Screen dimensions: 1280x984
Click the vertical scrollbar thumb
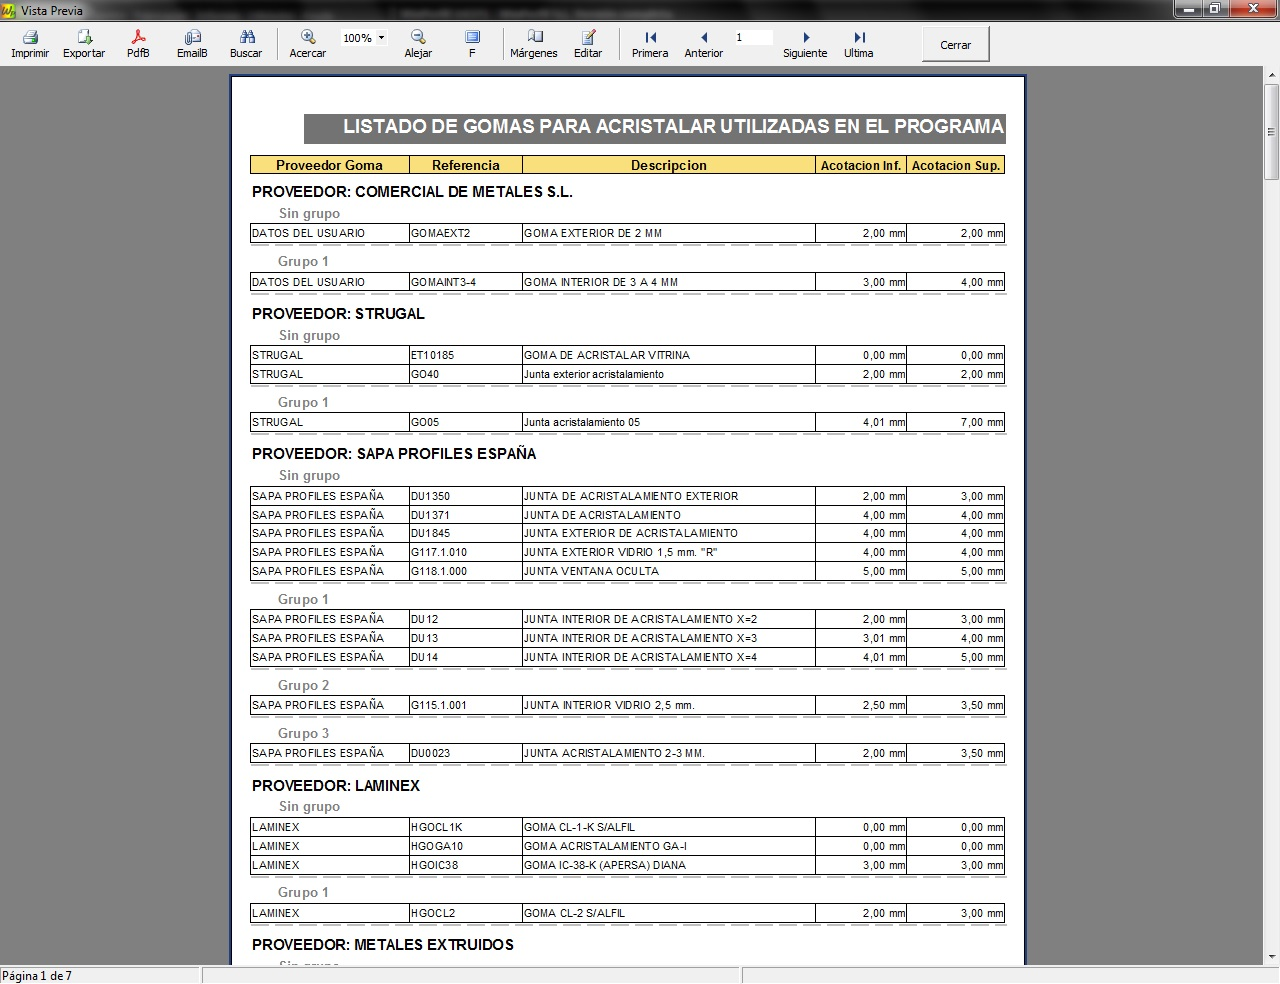[x=1272, y=130]
